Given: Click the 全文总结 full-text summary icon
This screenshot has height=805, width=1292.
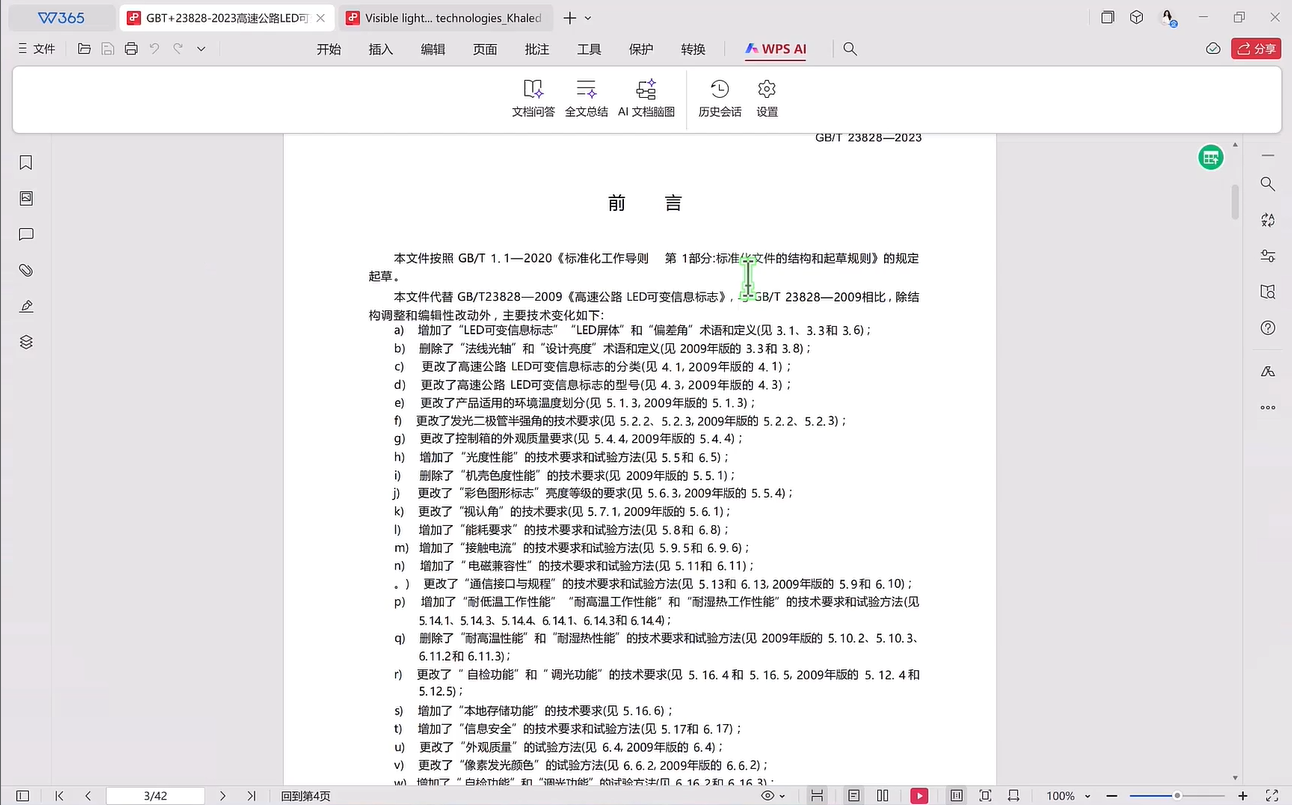Looking at the screenshot, I should tap(586, 98).
